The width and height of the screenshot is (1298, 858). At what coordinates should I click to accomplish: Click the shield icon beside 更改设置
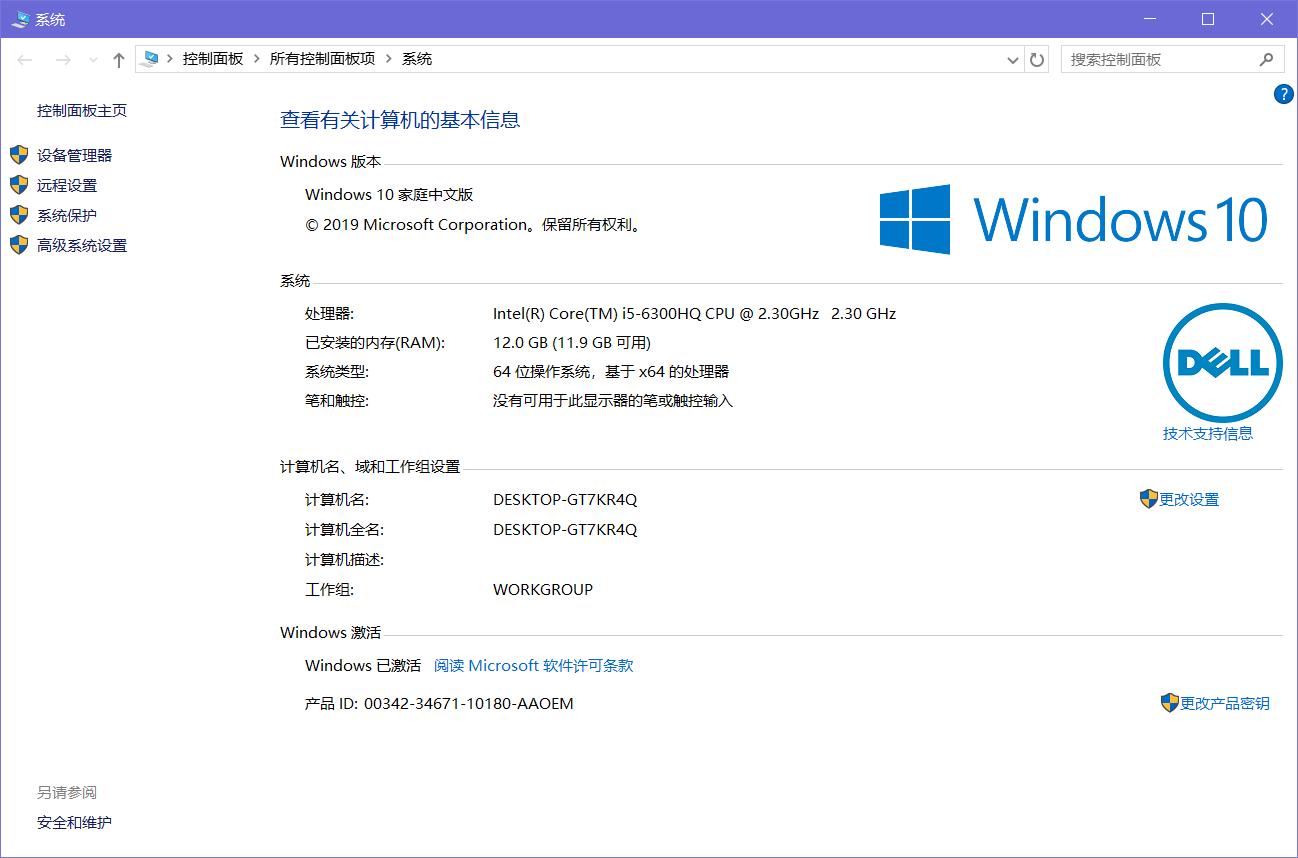click(x=1148, y=499)
